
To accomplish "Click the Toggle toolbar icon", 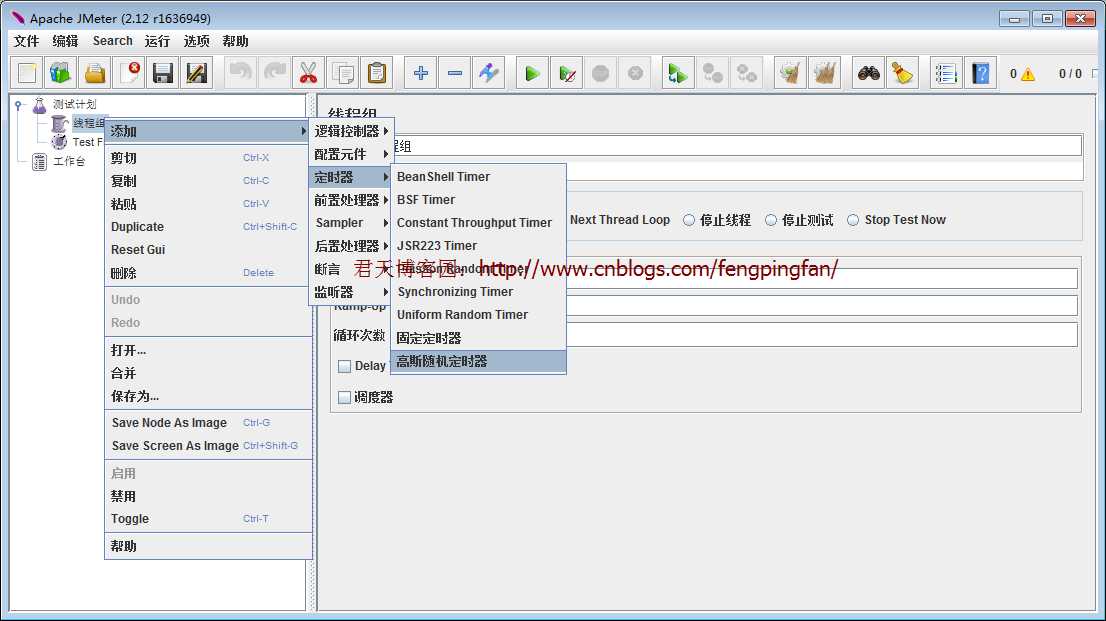I will pyautogui.click(x=489, y=73).
